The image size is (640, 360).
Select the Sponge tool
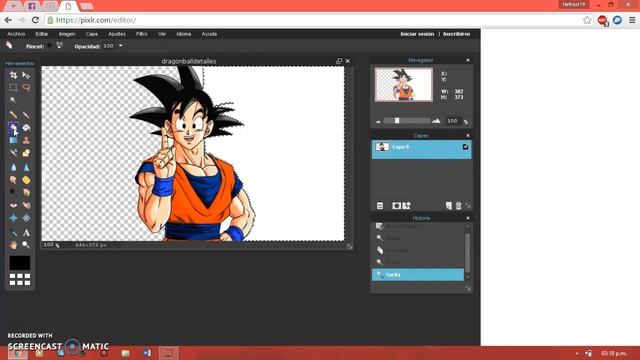click(26, 180)
